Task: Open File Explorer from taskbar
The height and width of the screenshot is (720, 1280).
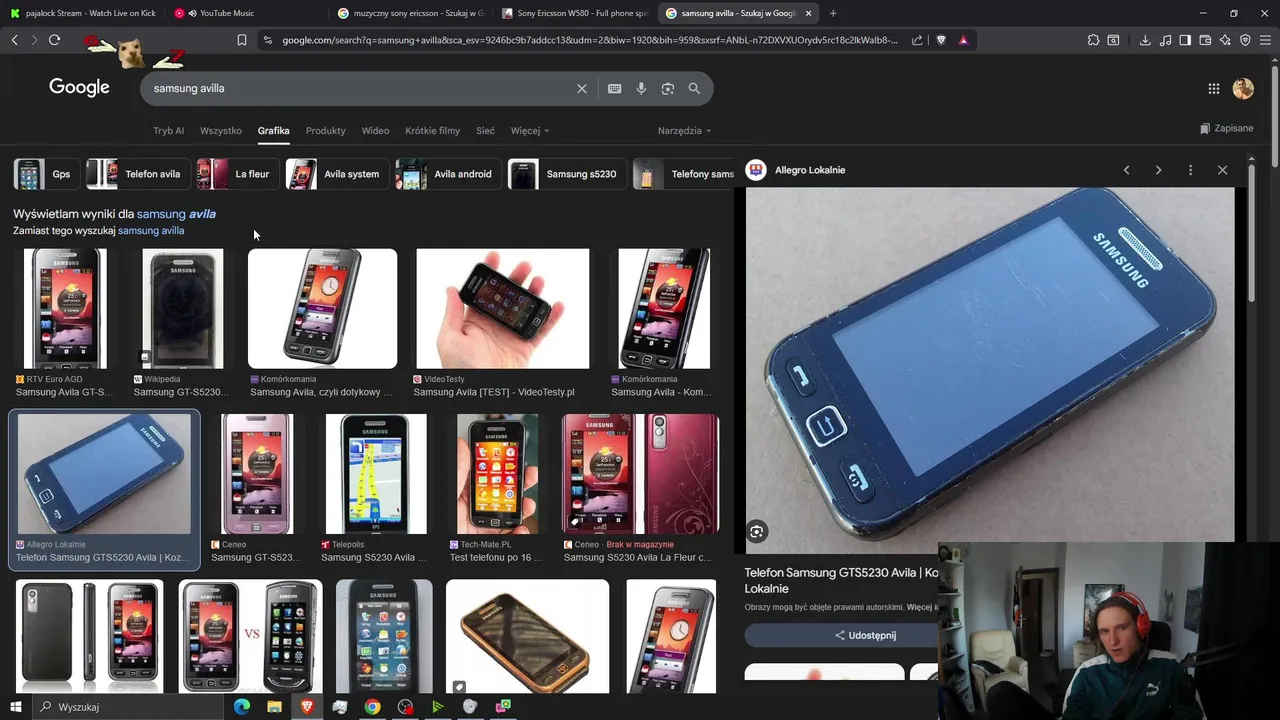Action: pos(274,707)
